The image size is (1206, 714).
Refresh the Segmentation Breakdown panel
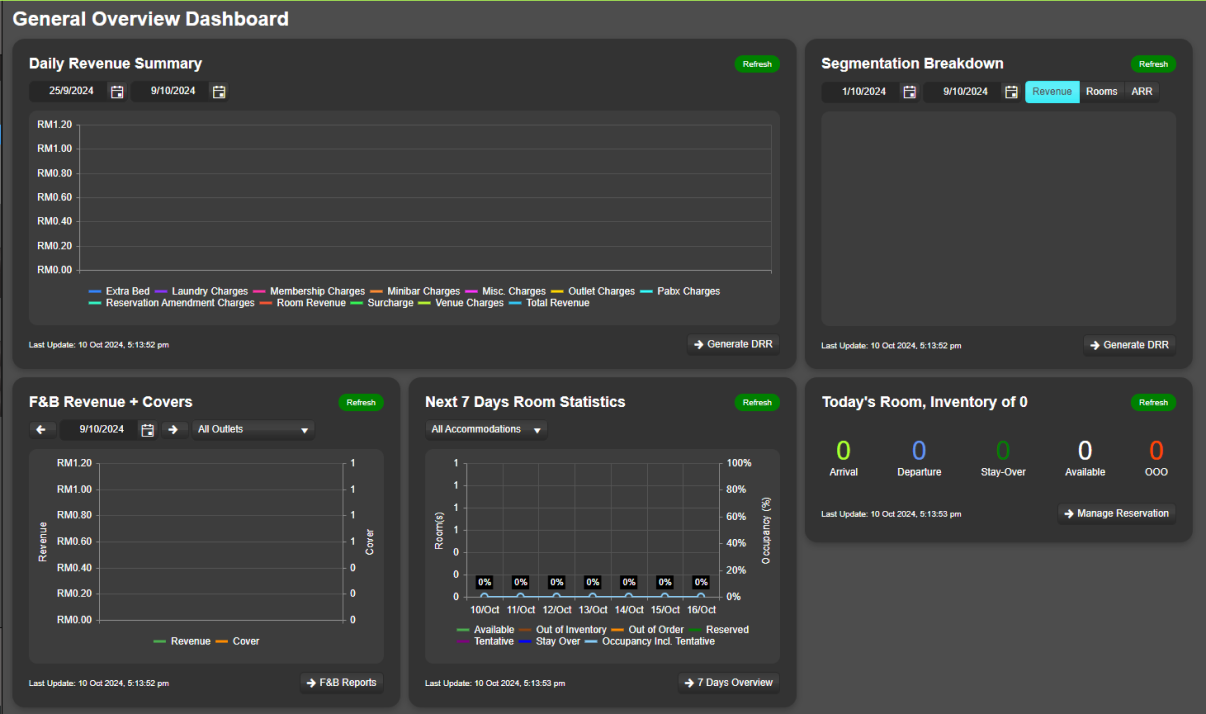1153,64
